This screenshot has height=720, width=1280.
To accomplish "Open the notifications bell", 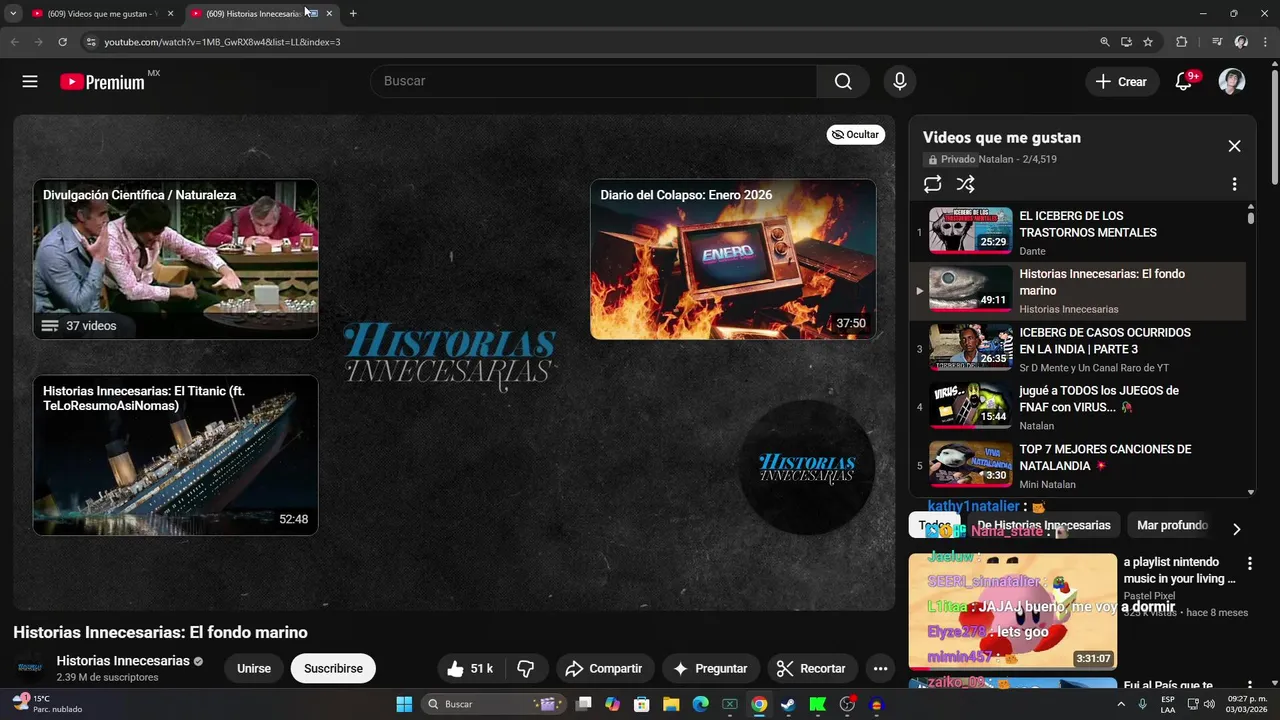I will click(x=1184, y=82).
